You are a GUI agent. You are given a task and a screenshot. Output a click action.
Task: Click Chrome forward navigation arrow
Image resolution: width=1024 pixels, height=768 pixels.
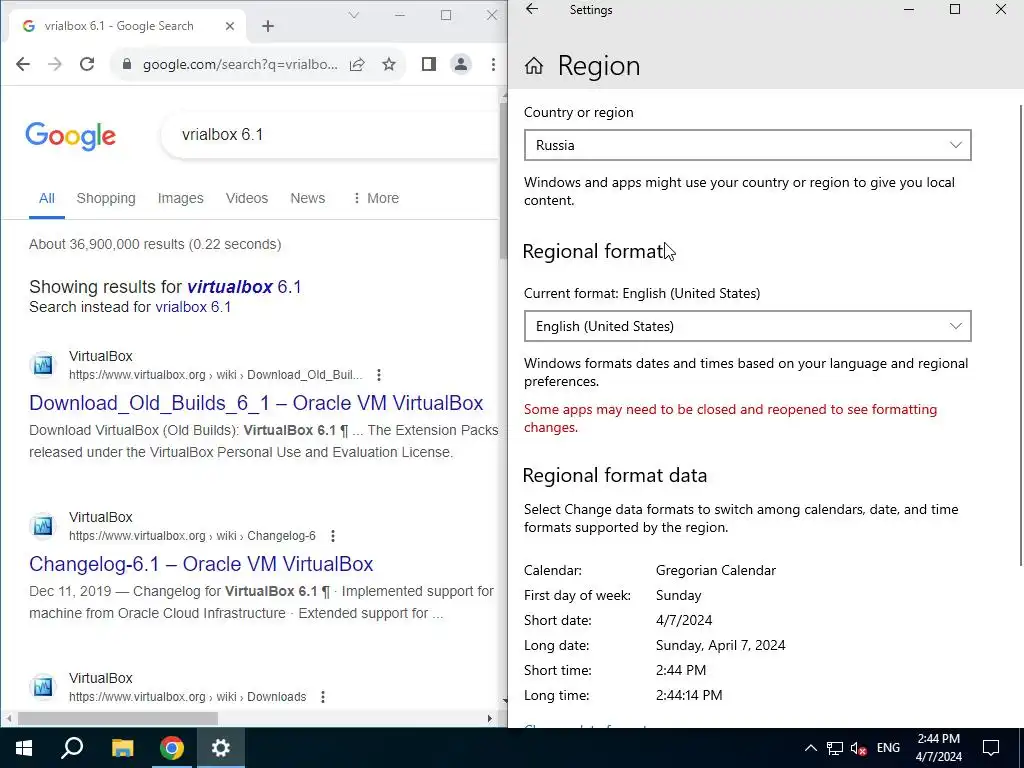pos(55,64)
